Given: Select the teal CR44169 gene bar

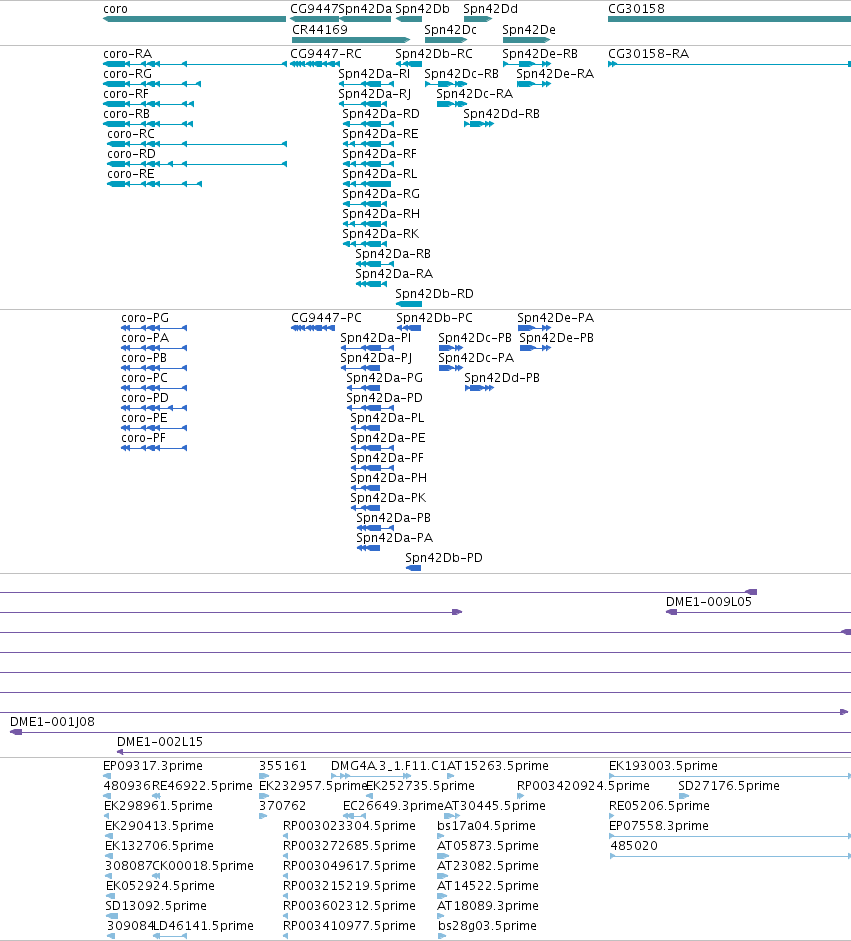Looking at the screenshot, I should [x=351, y=40].
